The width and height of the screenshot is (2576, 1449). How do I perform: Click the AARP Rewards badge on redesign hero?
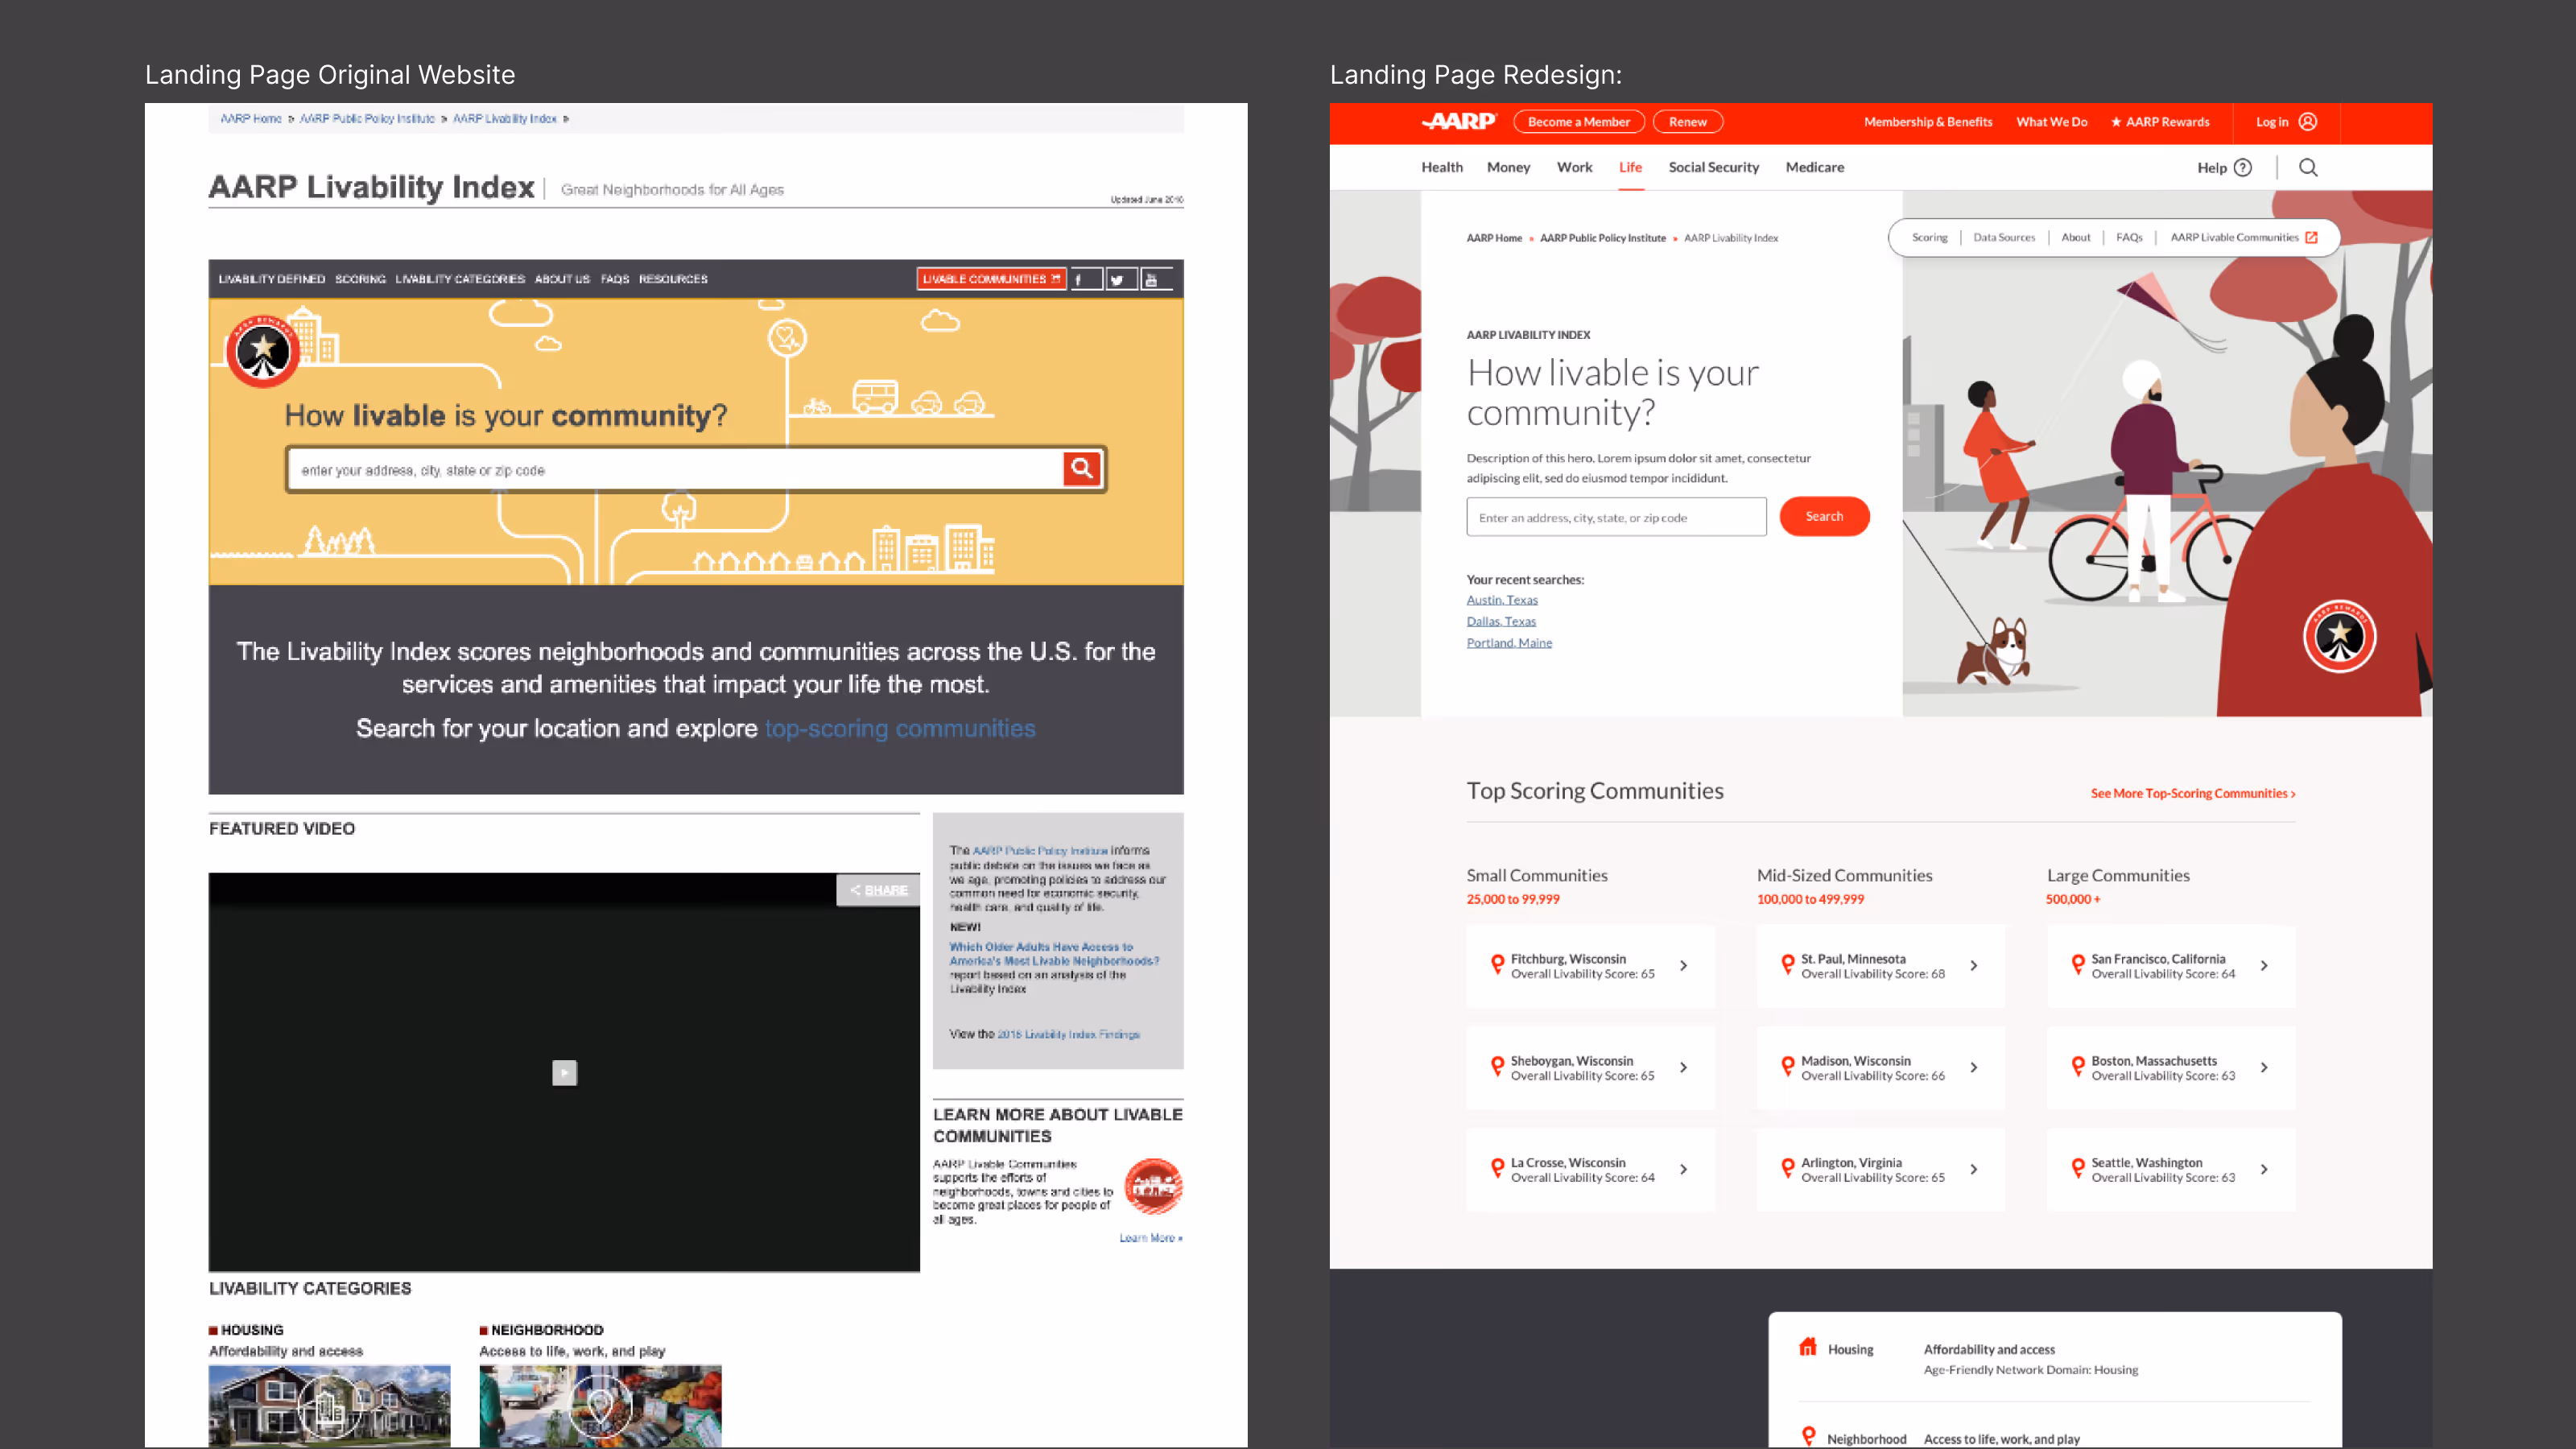tap(2339, 636)
